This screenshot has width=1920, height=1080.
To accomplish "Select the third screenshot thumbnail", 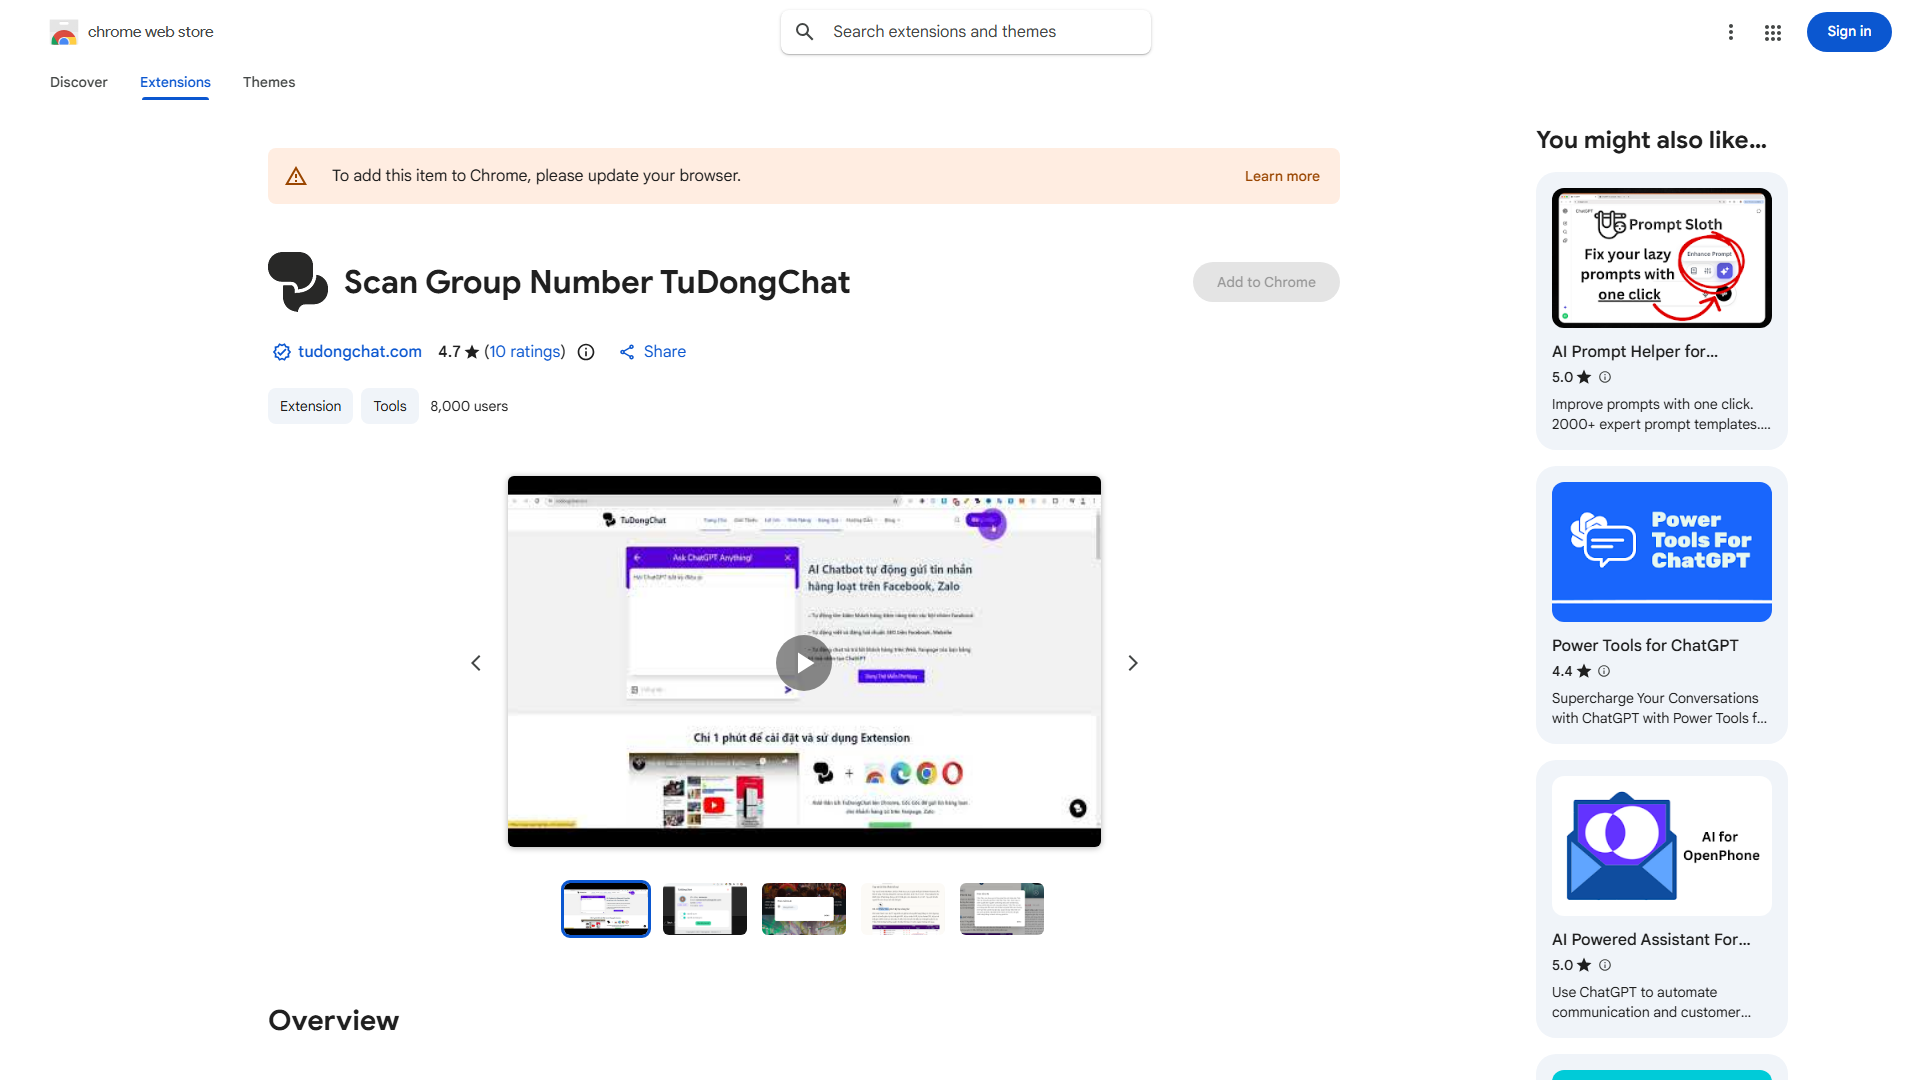I will tap(803, 909).
